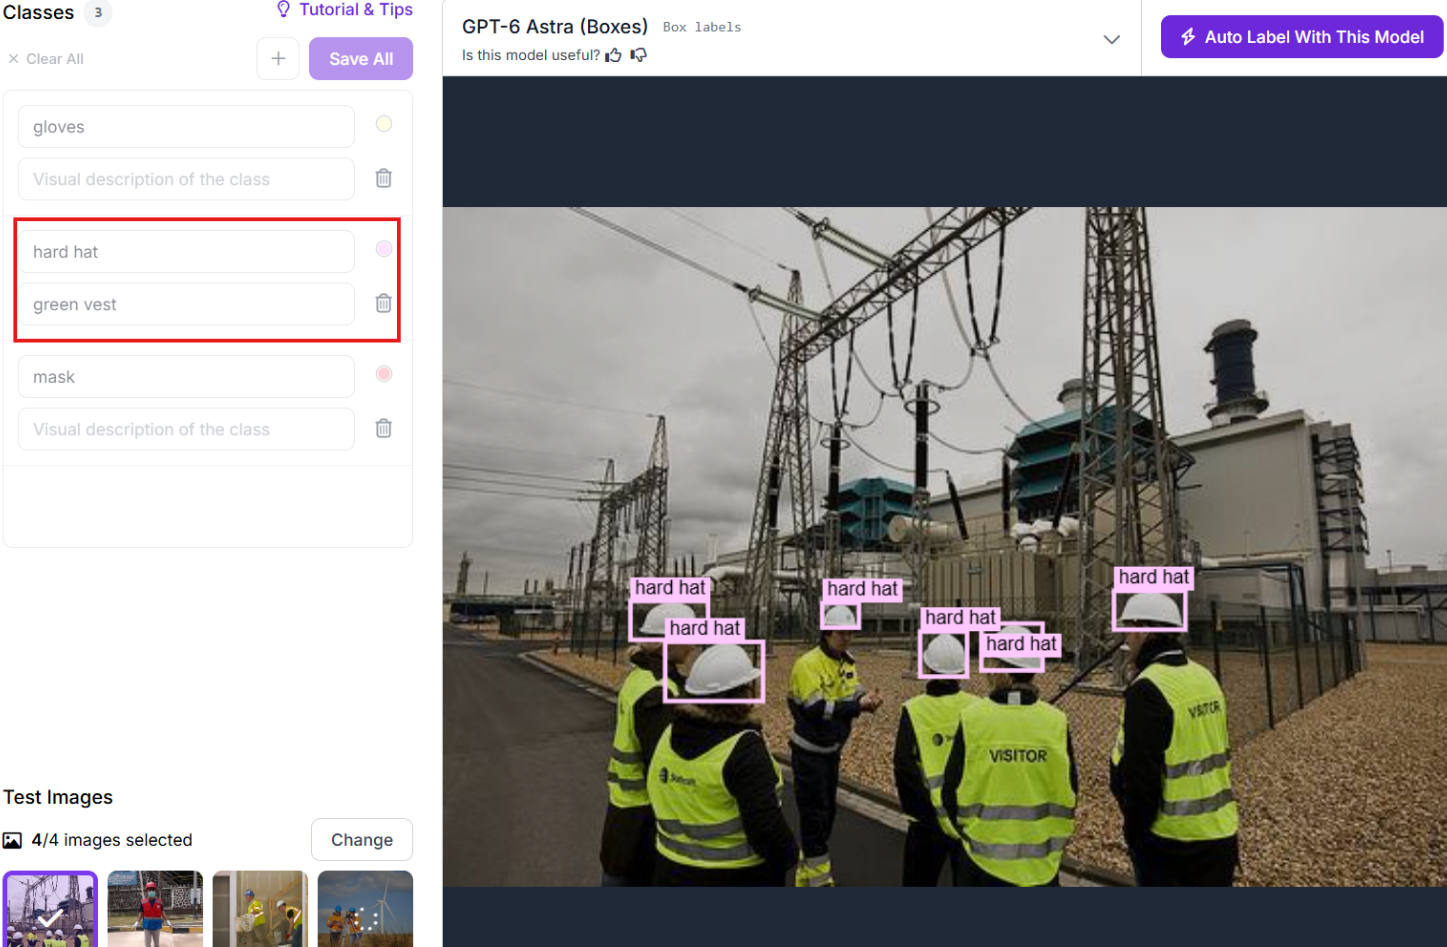The image size is (1447, 947).
Task: Delete the gloves class with trash icon
Action: 383,179
